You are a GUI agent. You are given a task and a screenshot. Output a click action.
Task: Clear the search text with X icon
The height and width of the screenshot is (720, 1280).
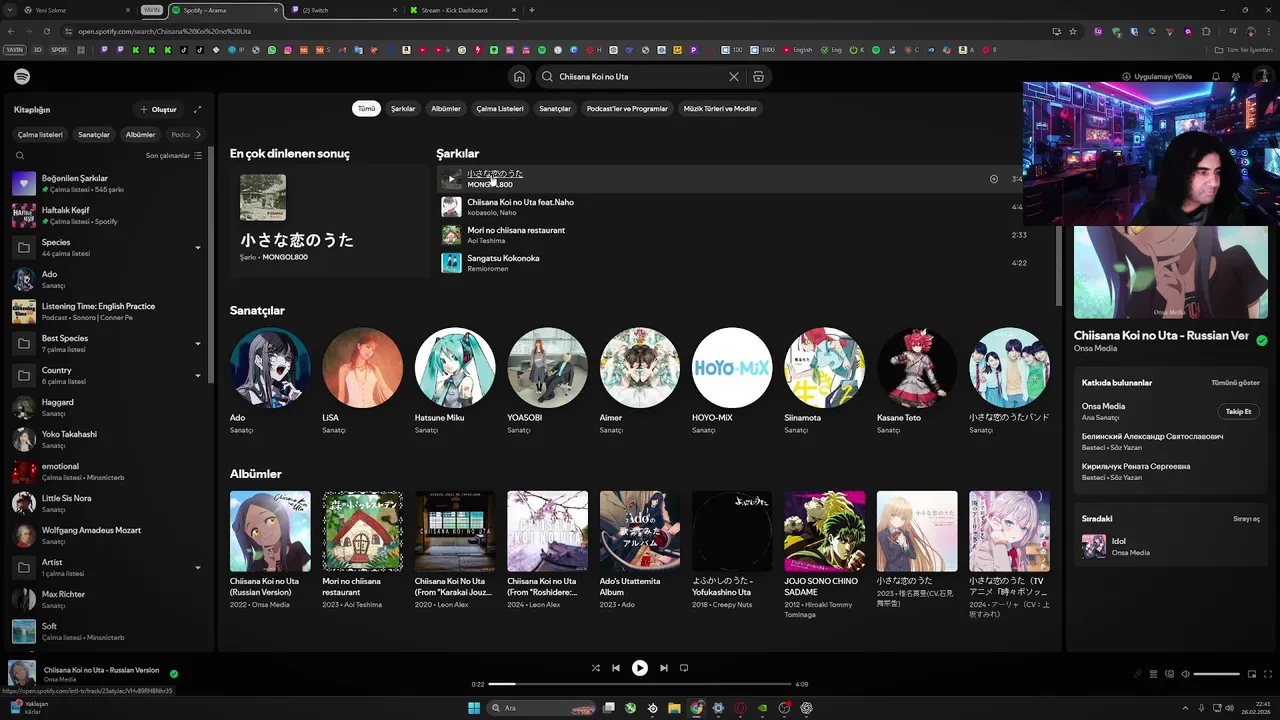pos(734,77)
